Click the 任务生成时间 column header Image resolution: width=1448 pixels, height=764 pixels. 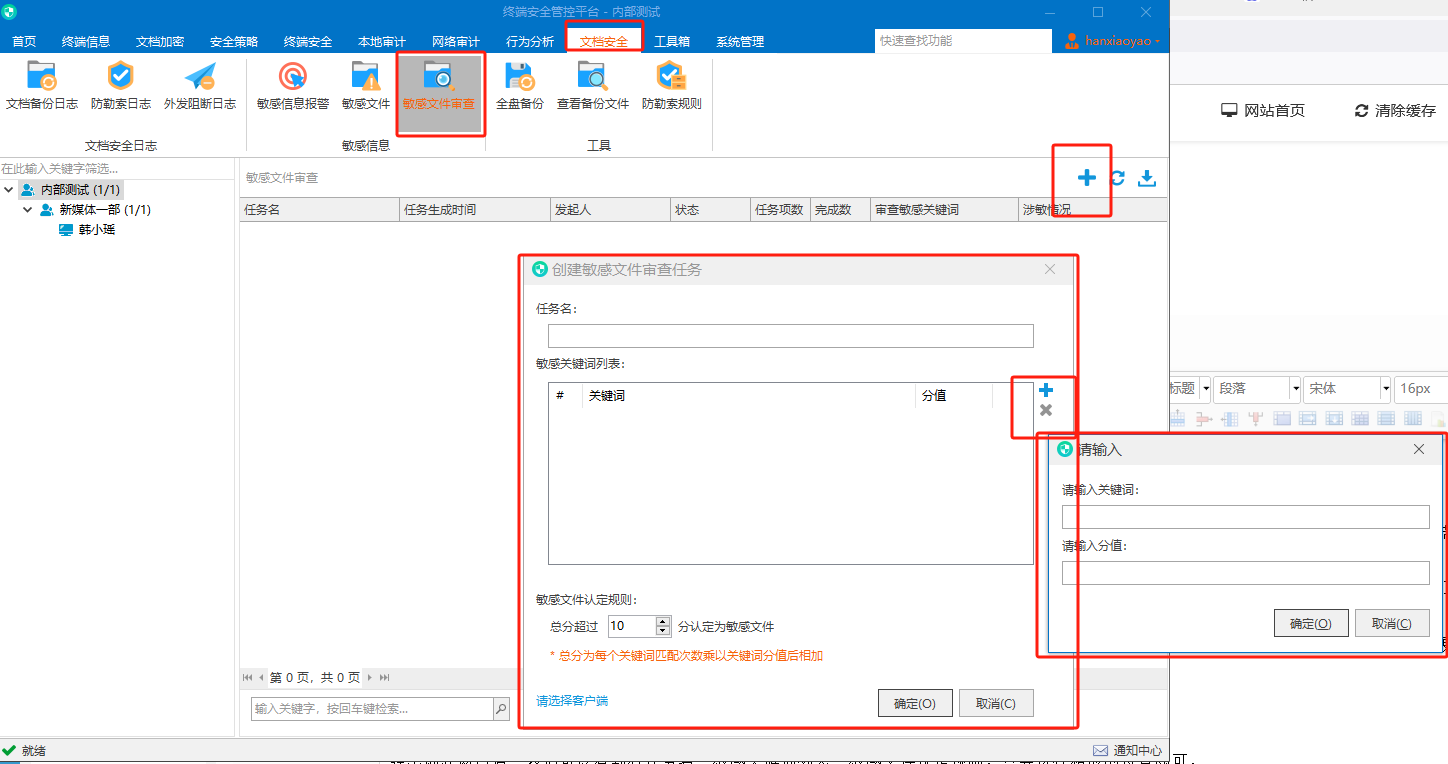(475, 210)
